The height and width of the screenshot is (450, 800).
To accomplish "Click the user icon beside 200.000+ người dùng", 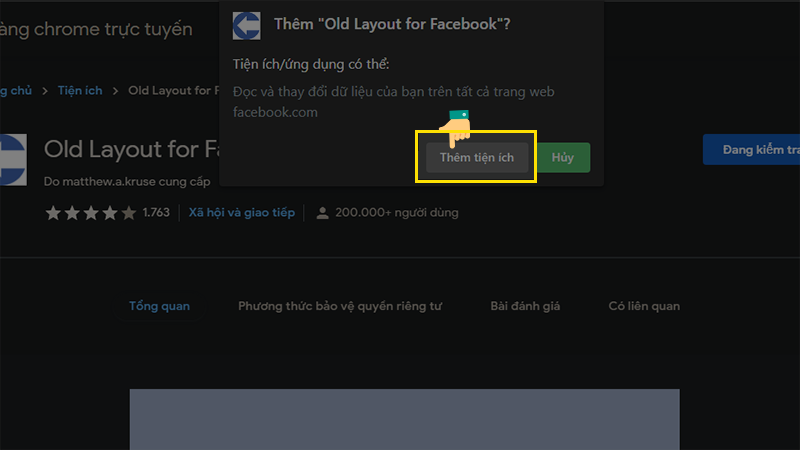I will (x=322, y=213).
